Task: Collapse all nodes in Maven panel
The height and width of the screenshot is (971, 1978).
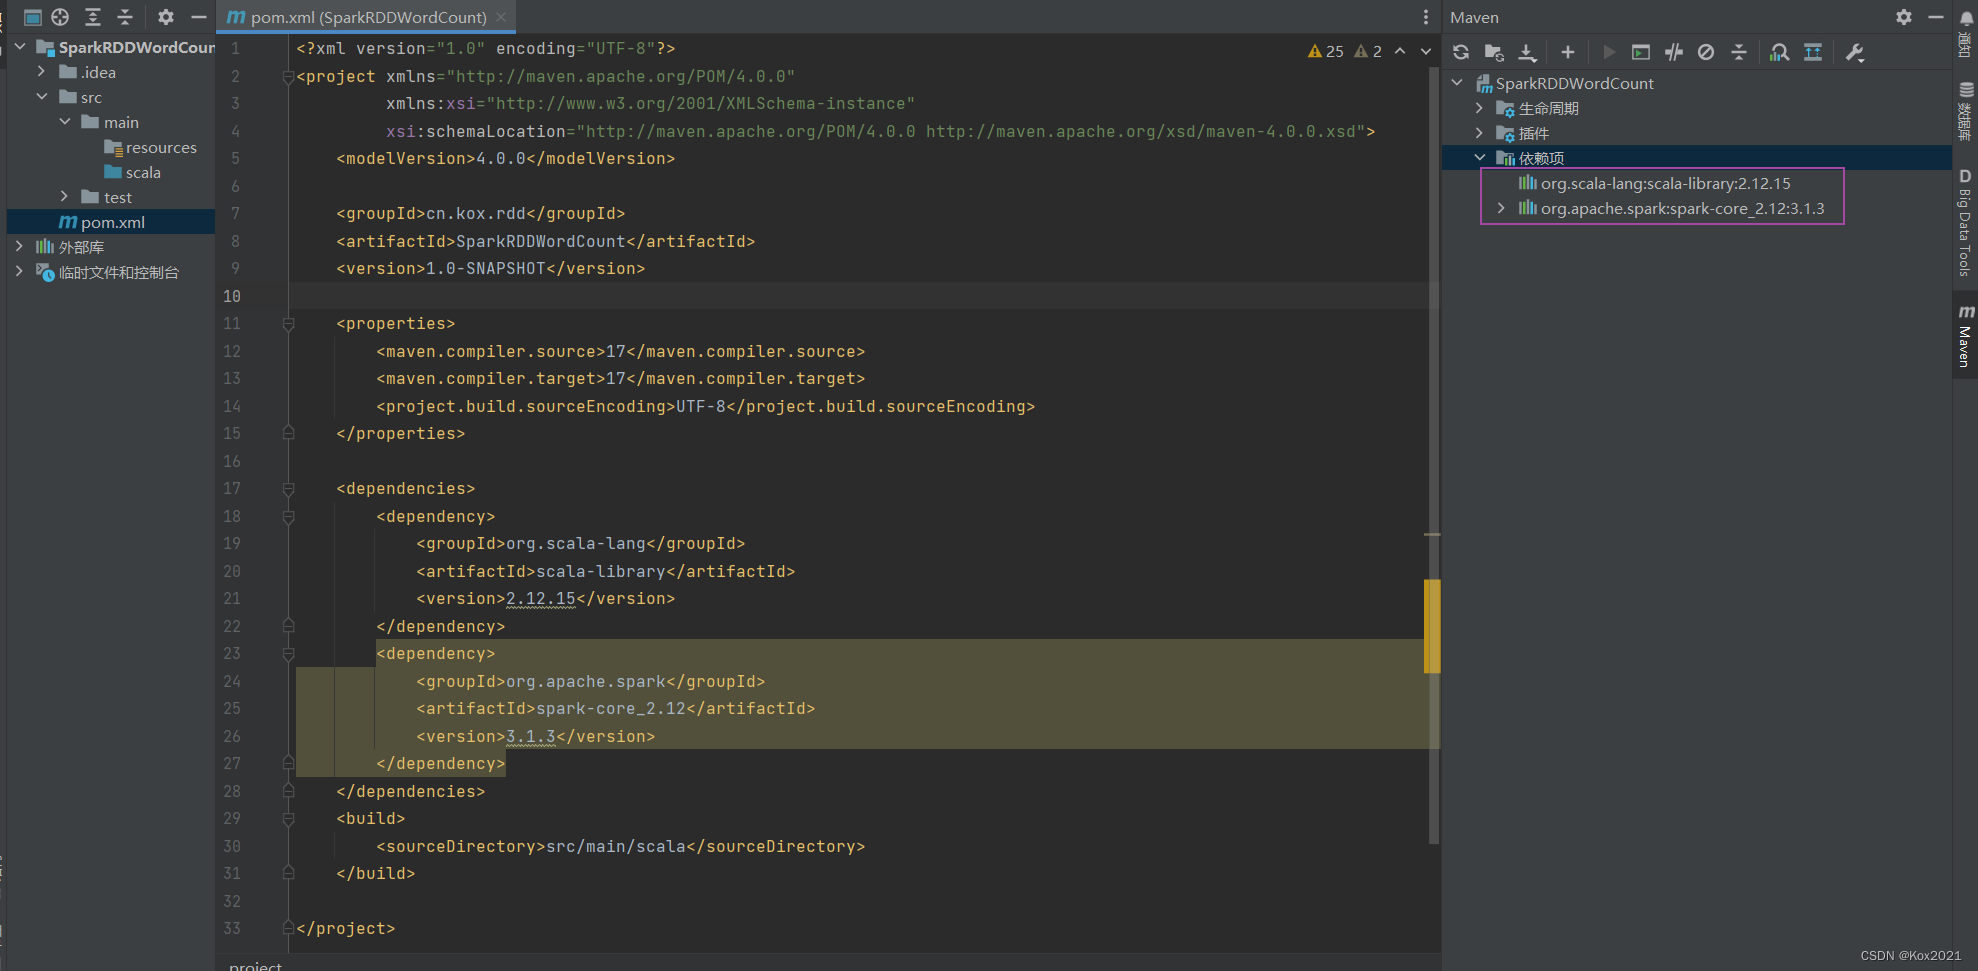Action: pyautogui.click(x=1739, y=52)
